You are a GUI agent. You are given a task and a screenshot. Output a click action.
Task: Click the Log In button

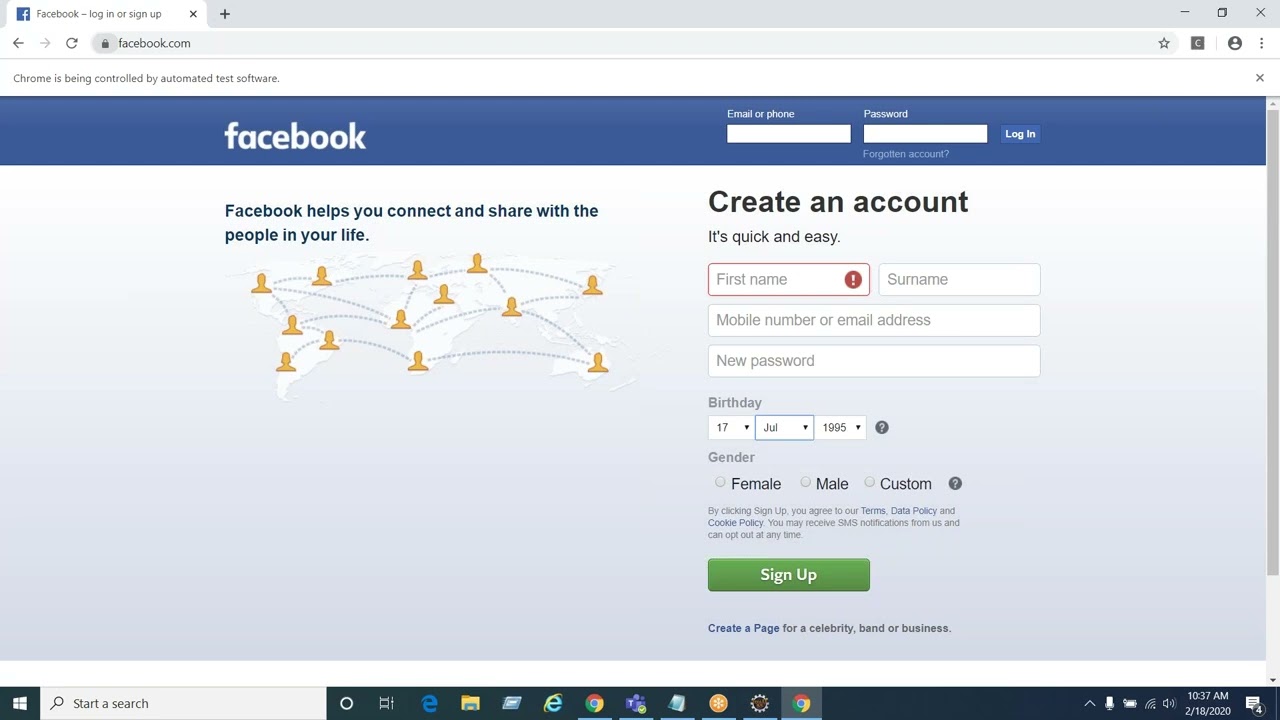pyautogui.click(x=1020, y=134)
